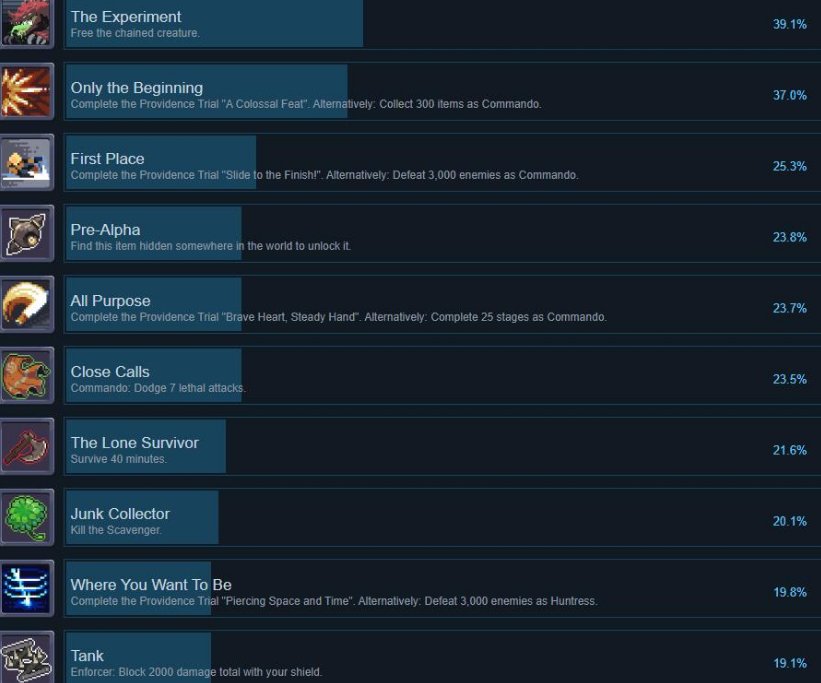Click the 39.1% completion percentage
Image resolution: width=821 pixels, height=683 pixels.
tap(790, 24)
